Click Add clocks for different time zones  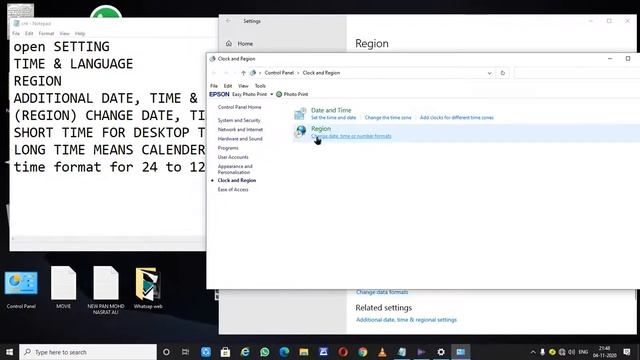click(x=457, y=118)
